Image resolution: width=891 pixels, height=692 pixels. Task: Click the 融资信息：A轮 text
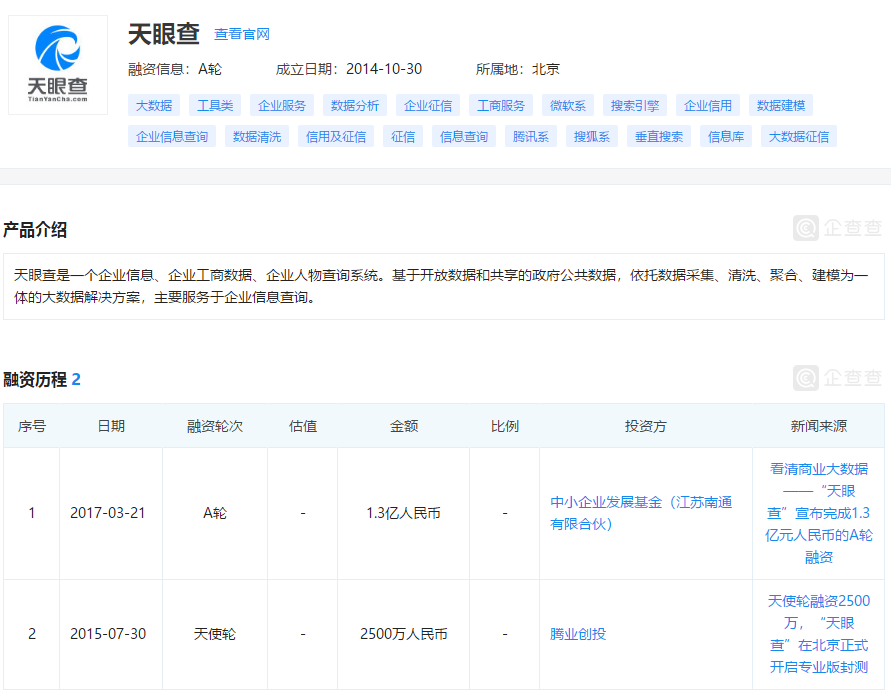click(x=174, y=69)
